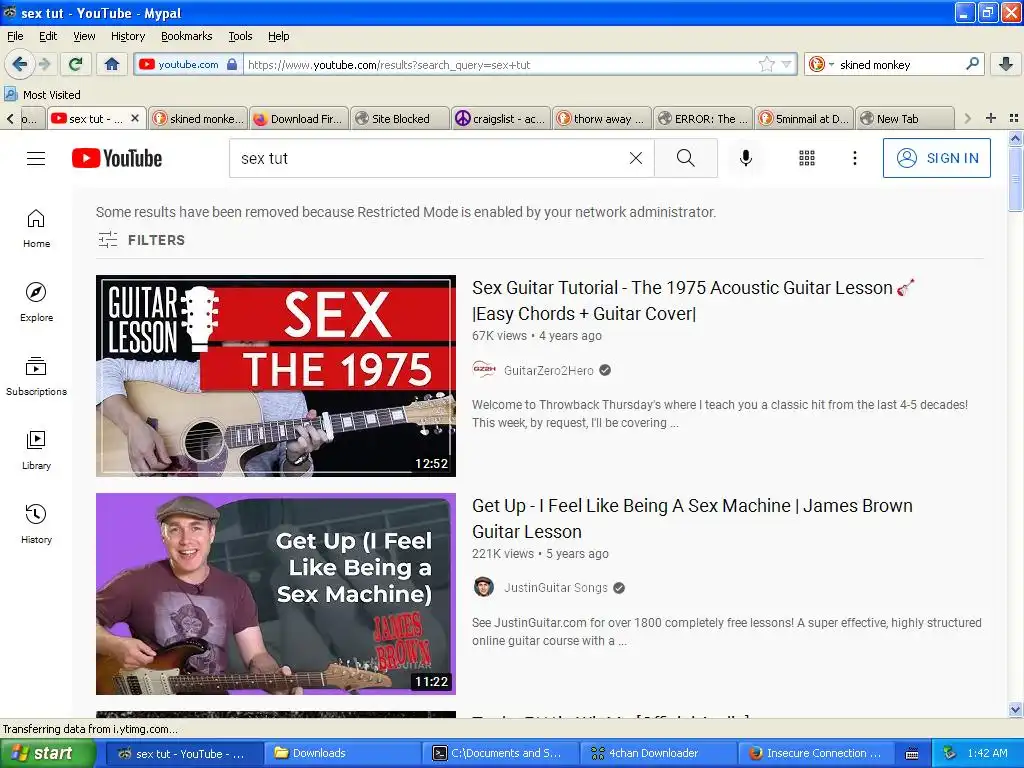Image resolution: width=1024 pixels, height=768 pixels.
Task: Switch to the 'thorw away' tab
Action: pos(601,119)
